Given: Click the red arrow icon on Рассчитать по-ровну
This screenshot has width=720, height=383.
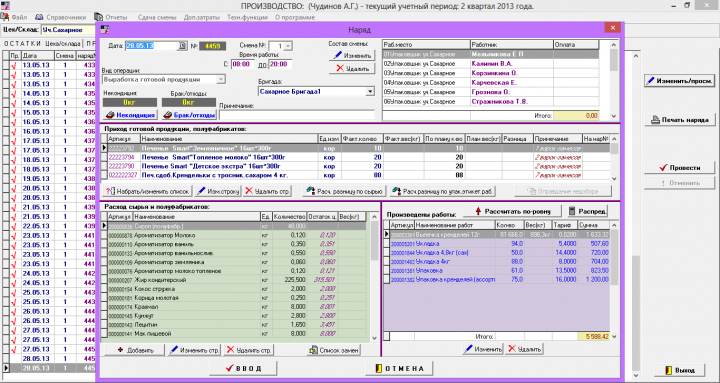Looking at the screenshot, I should coord(478,211).
